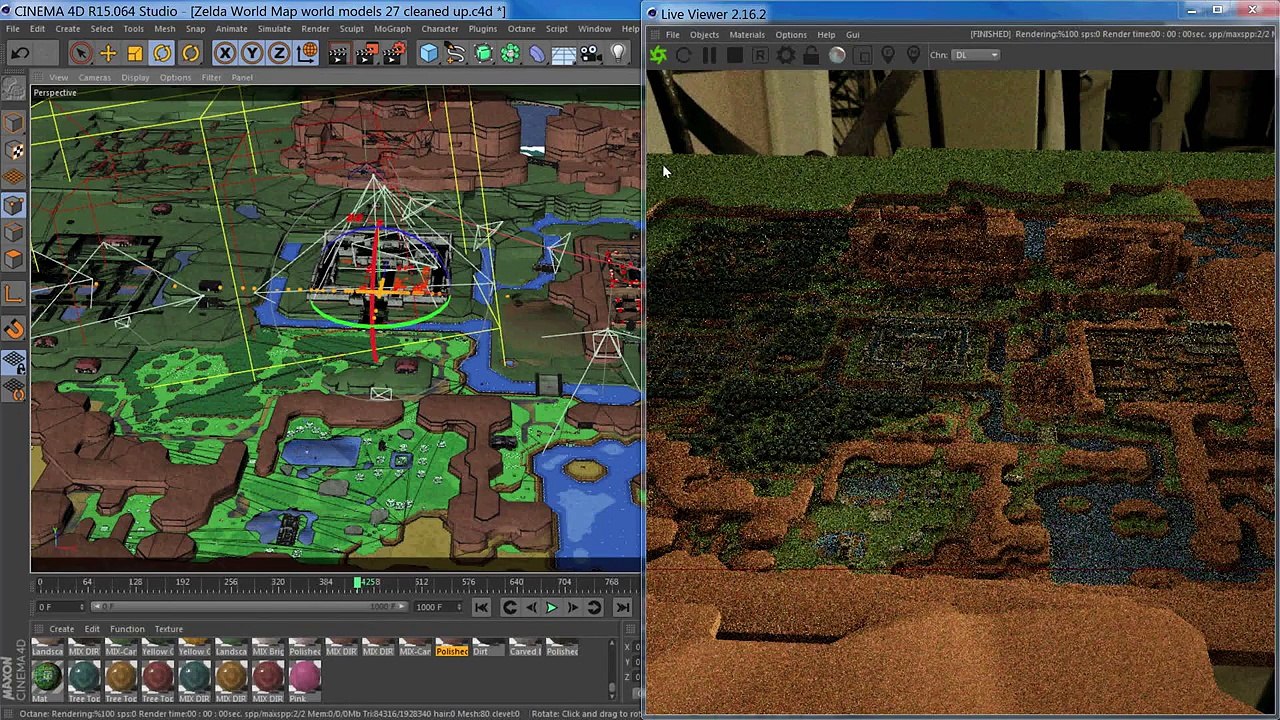This screenshot has width=1280, height=720.
Task: Click the green generator cube icon
Action: [x=483, y=54]
